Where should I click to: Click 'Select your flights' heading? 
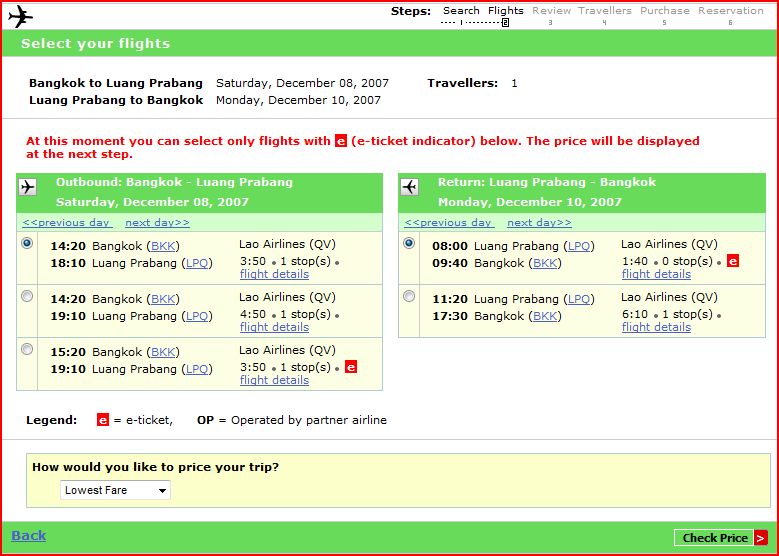[x=95, y=44]
